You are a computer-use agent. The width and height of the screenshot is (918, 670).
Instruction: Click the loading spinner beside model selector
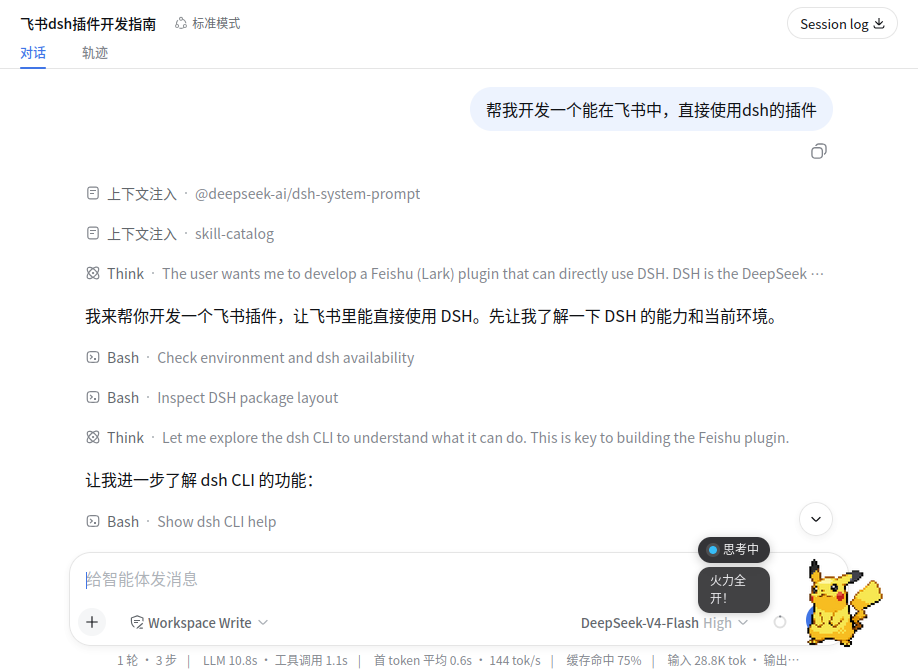pyautogui.click(x=780, y=623)
